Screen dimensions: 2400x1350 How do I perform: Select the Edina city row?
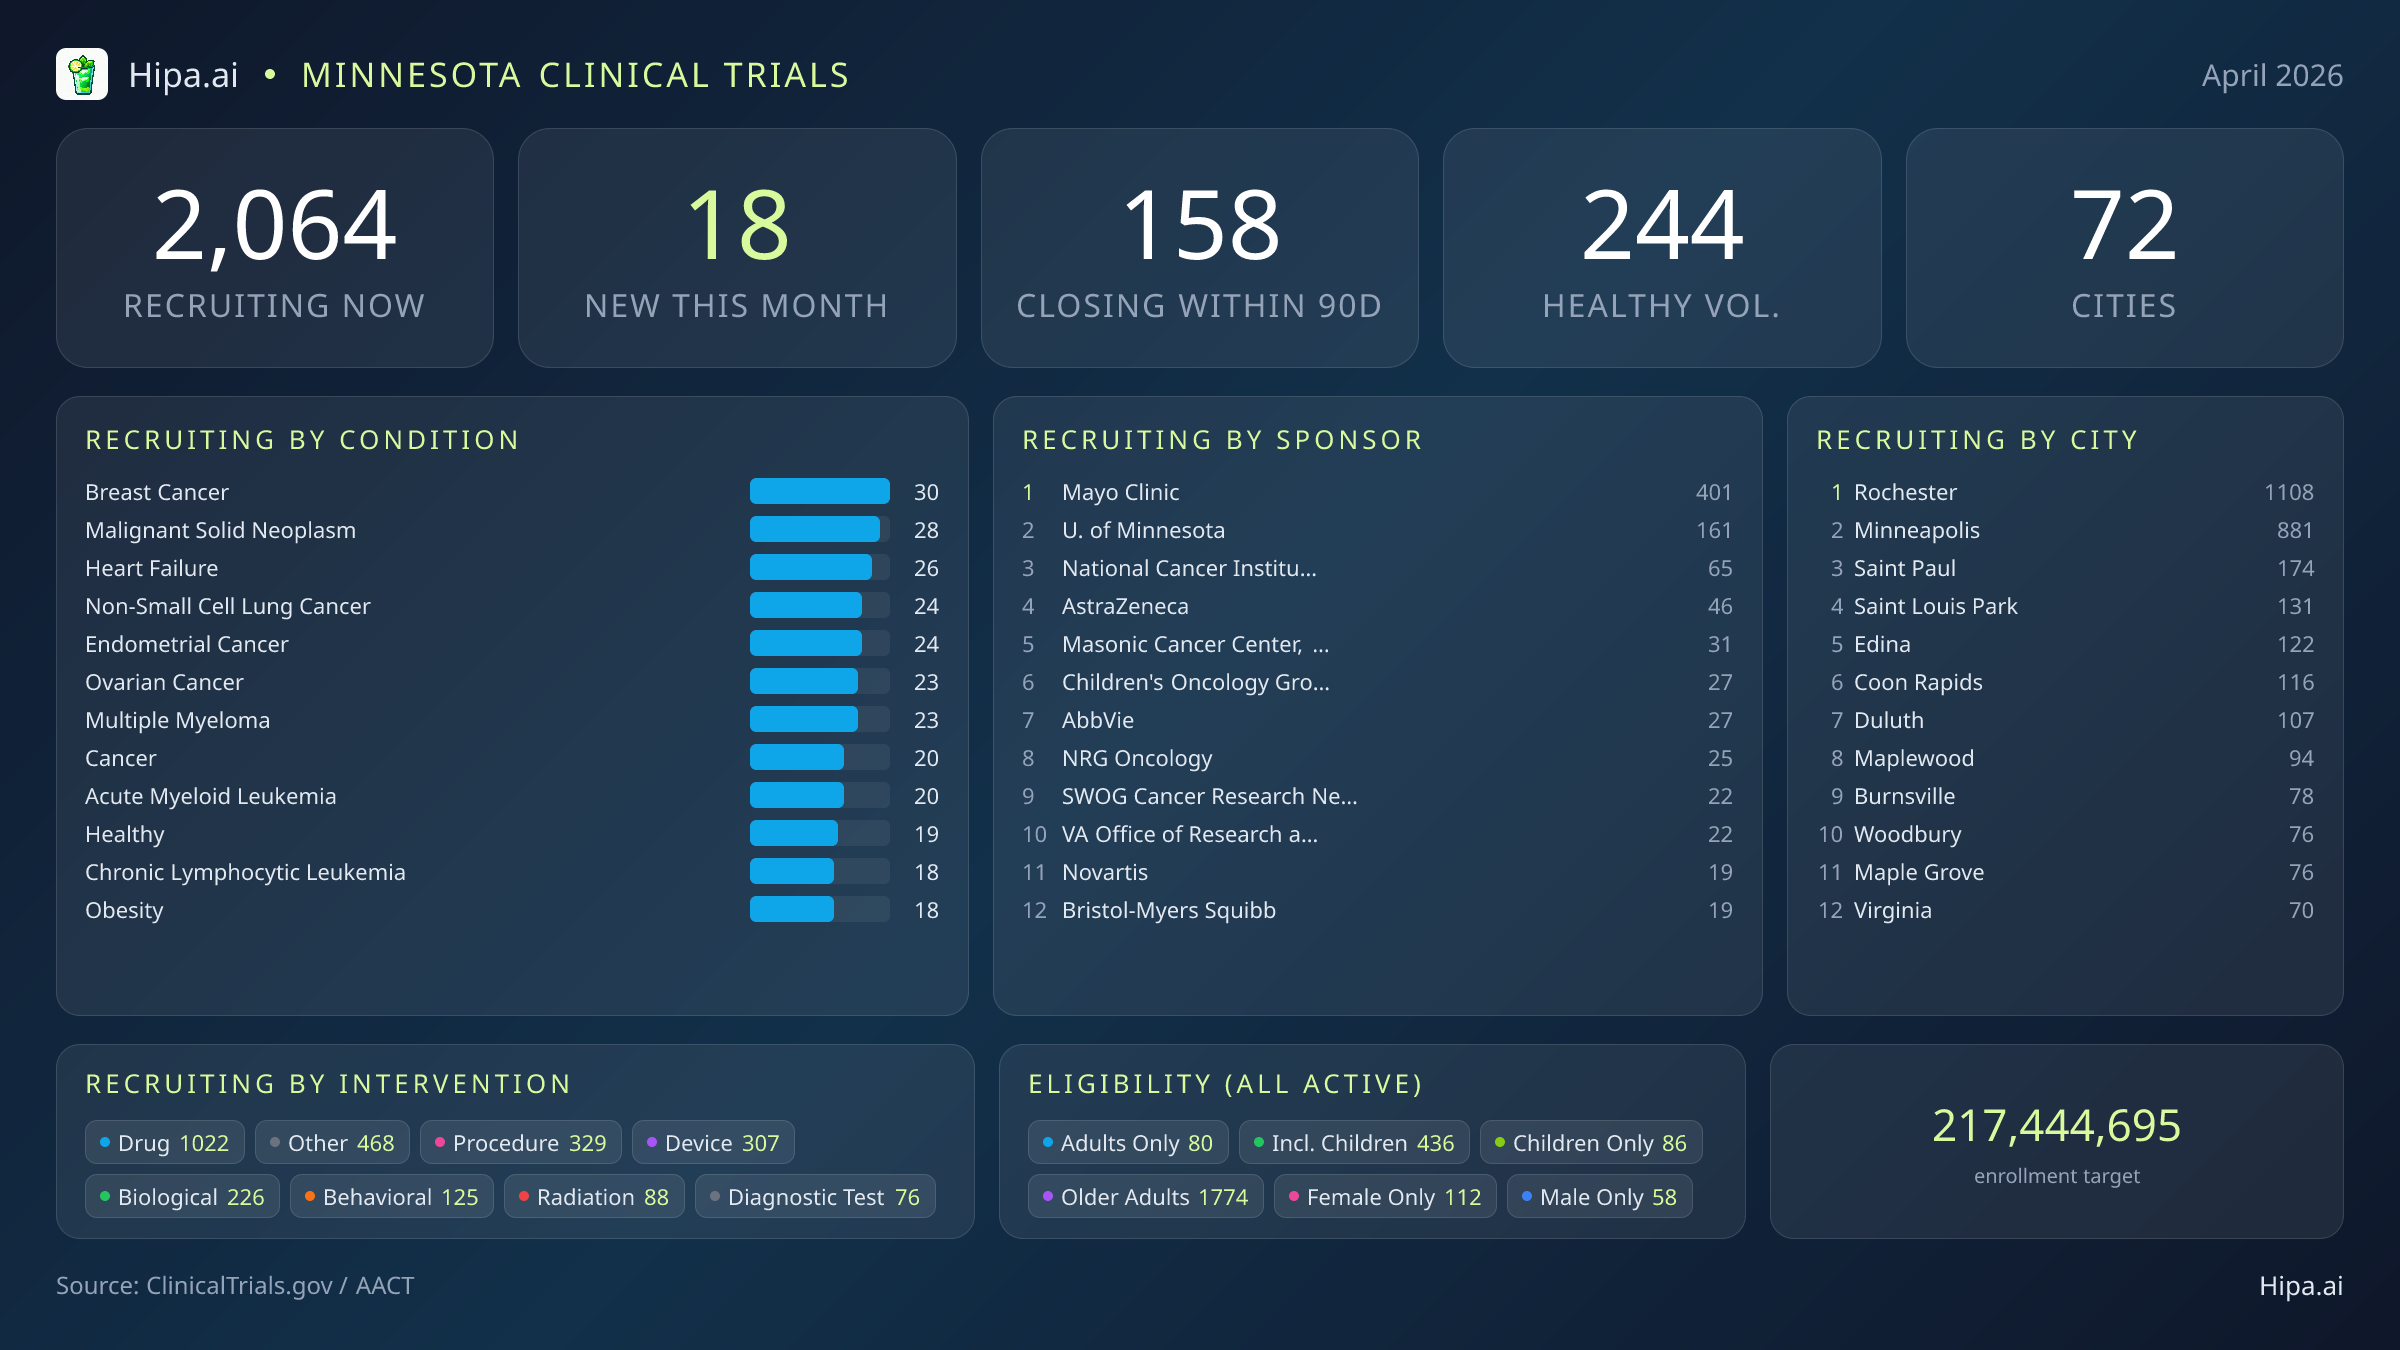[x=2065, y=644]
